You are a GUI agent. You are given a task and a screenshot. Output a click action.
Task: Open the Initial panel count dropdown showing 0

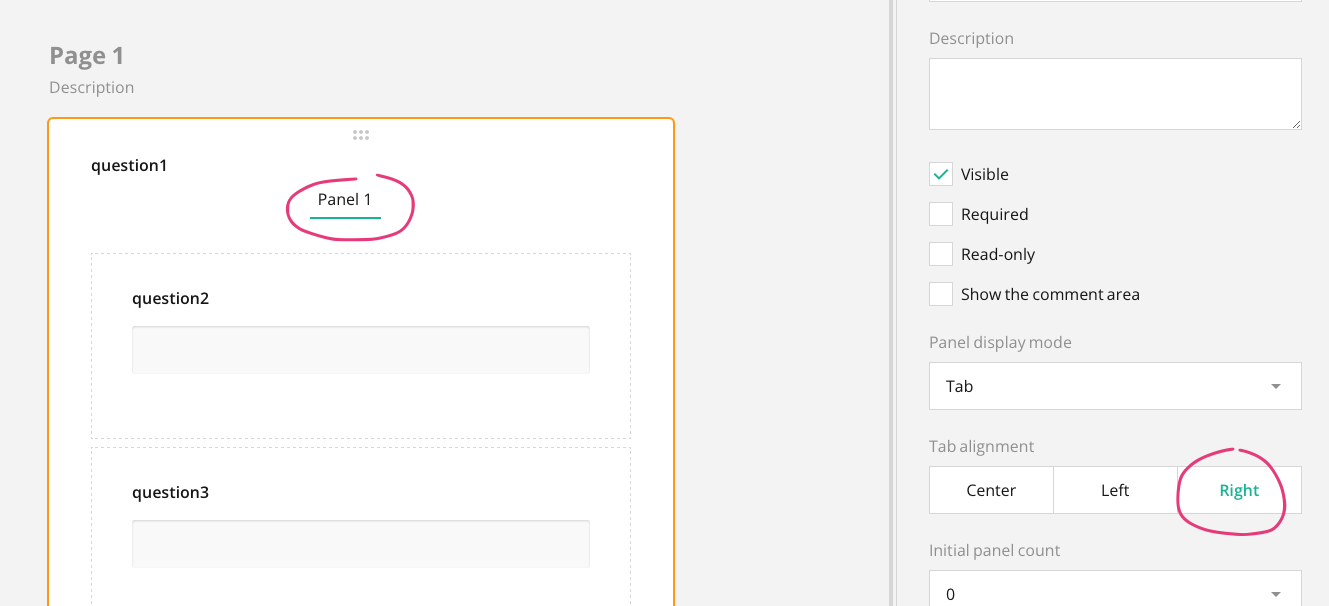[1114, 595]
